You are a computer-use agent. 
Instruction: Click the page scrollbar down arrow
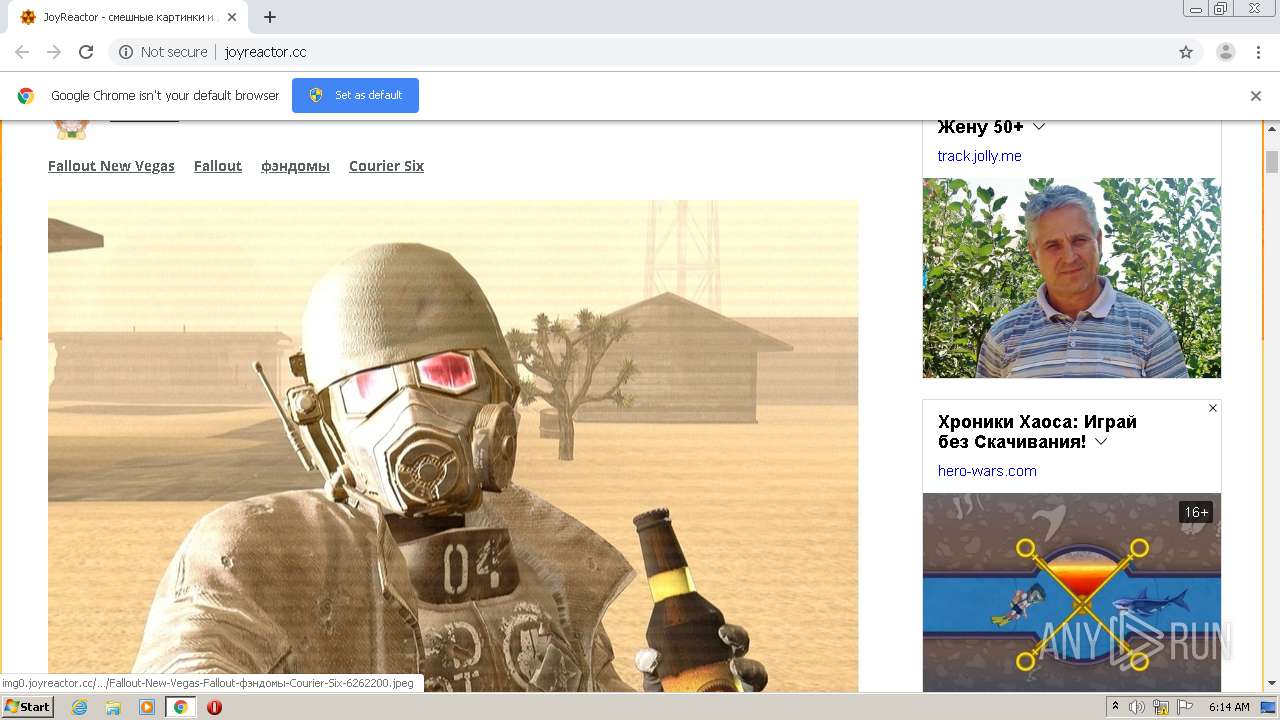pos(1272,684)
